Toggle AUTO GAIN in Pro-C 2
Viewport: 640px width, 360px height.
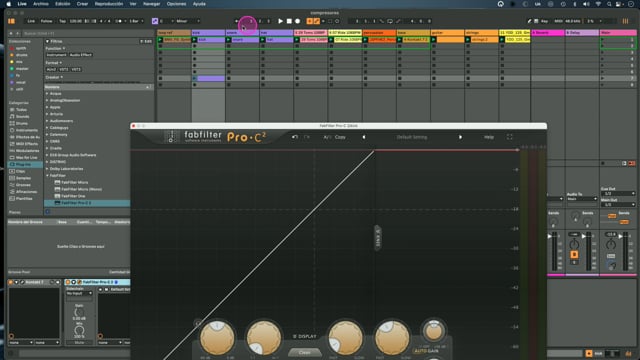tap(427, 351)
